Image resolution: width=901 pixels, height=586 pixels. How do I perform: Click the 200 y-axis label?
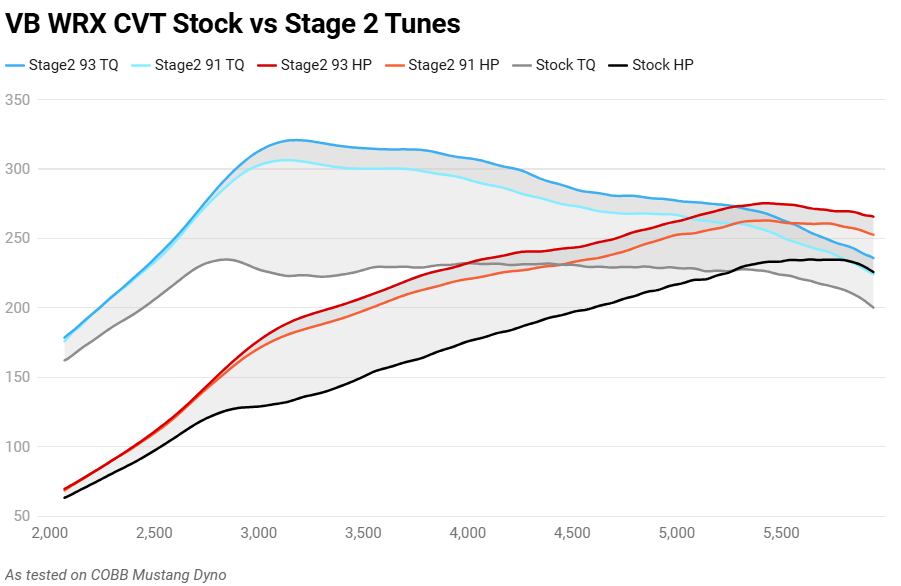[x=17, y=308]
